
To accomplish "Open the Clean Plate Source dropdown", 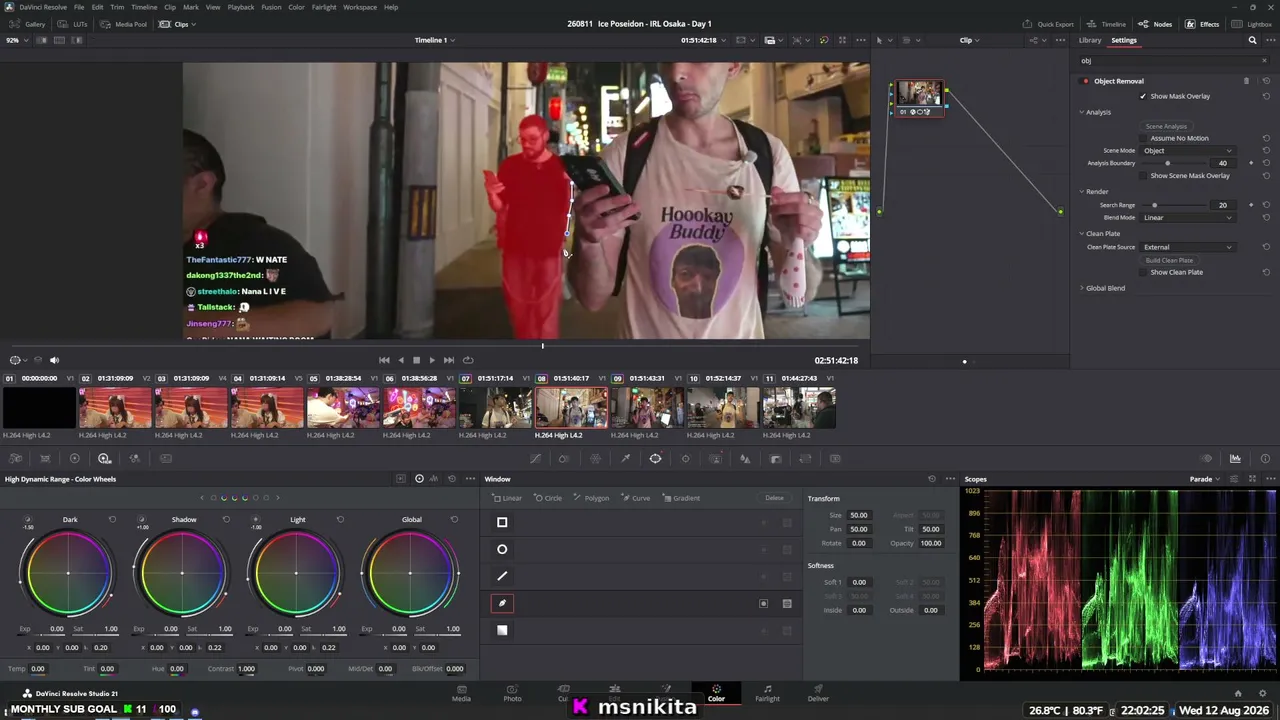I will pyautogui.click(x=1188, y=247).
